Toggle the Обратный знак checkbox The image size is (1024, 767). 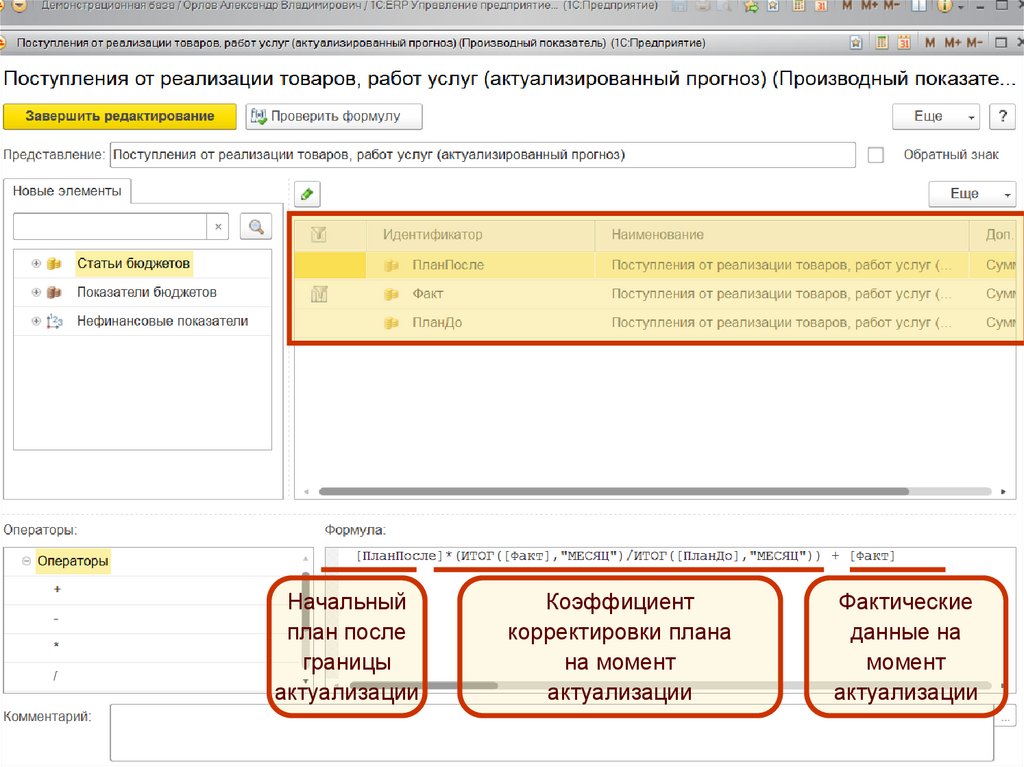click(876, 155)
